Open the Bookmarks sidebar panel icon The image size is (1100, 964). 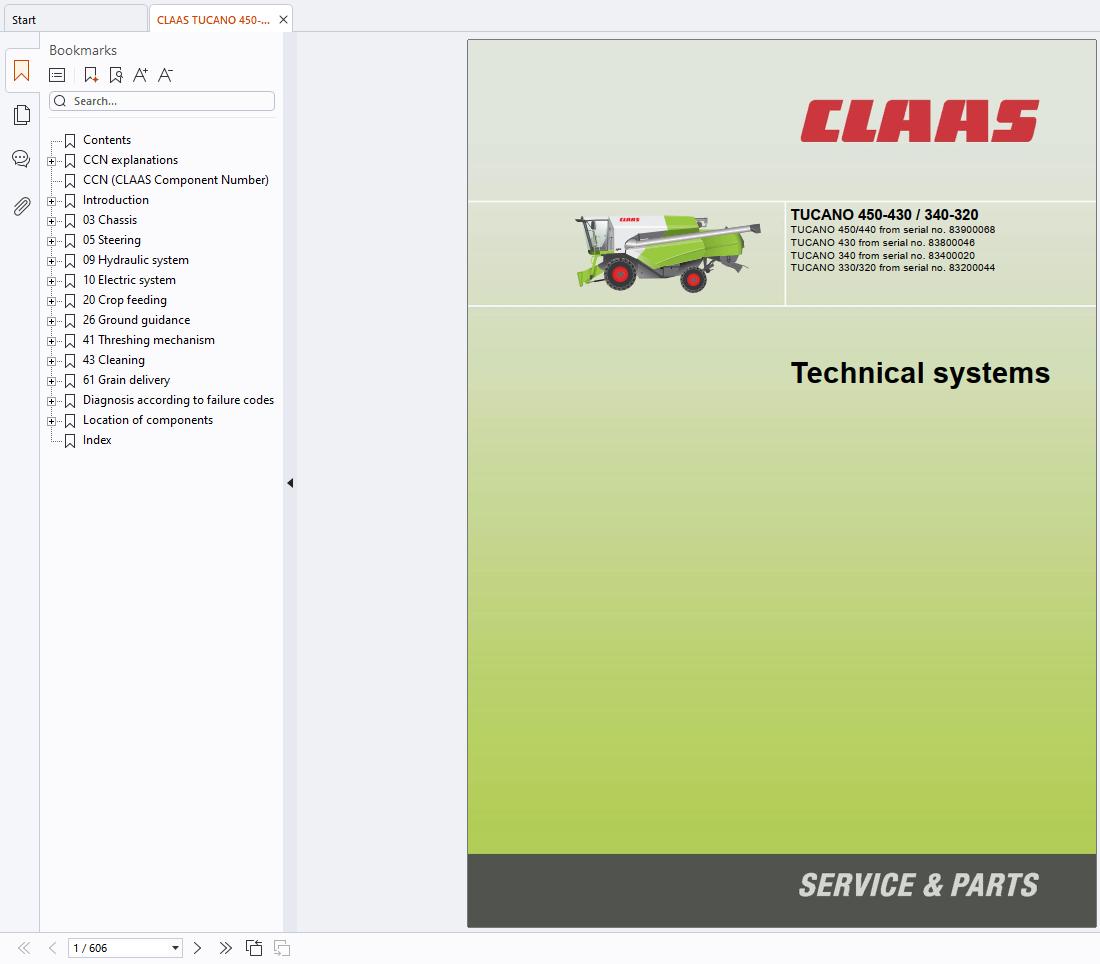(22, 71)
